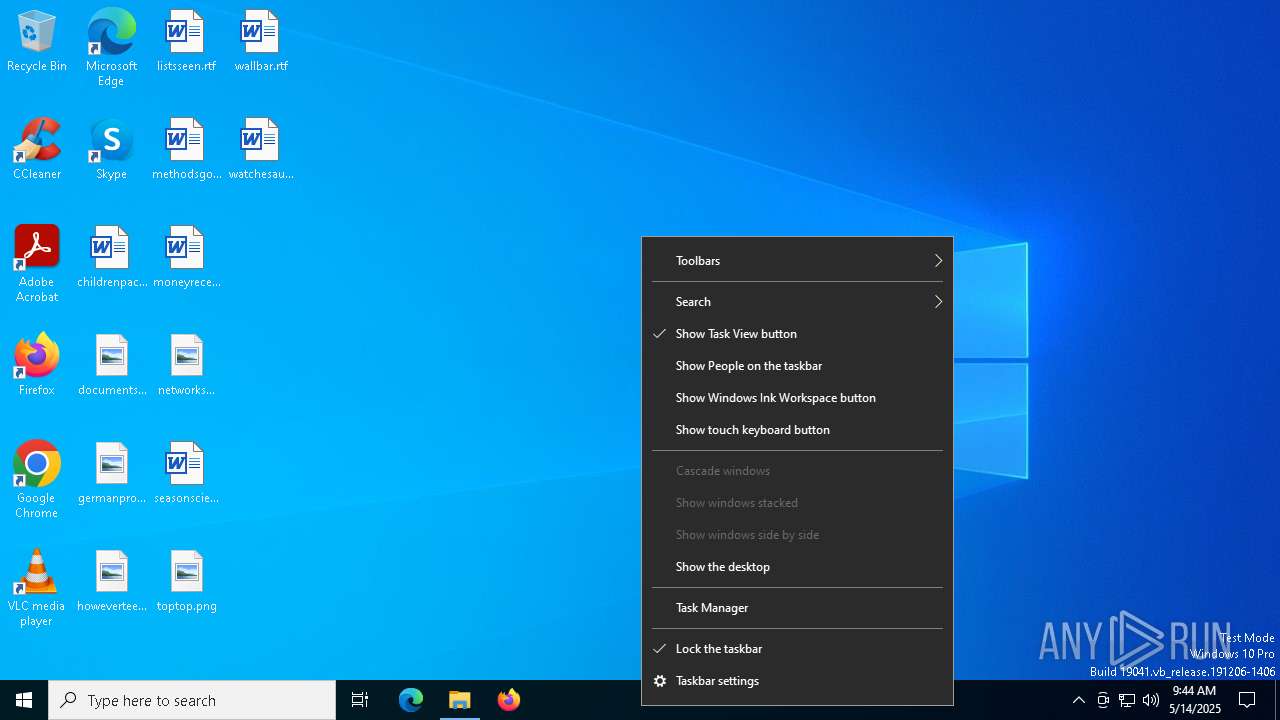This screenshot has height=720, width=1280.
Task: Click the meet now tray icon
Action: click(1103, 700)
